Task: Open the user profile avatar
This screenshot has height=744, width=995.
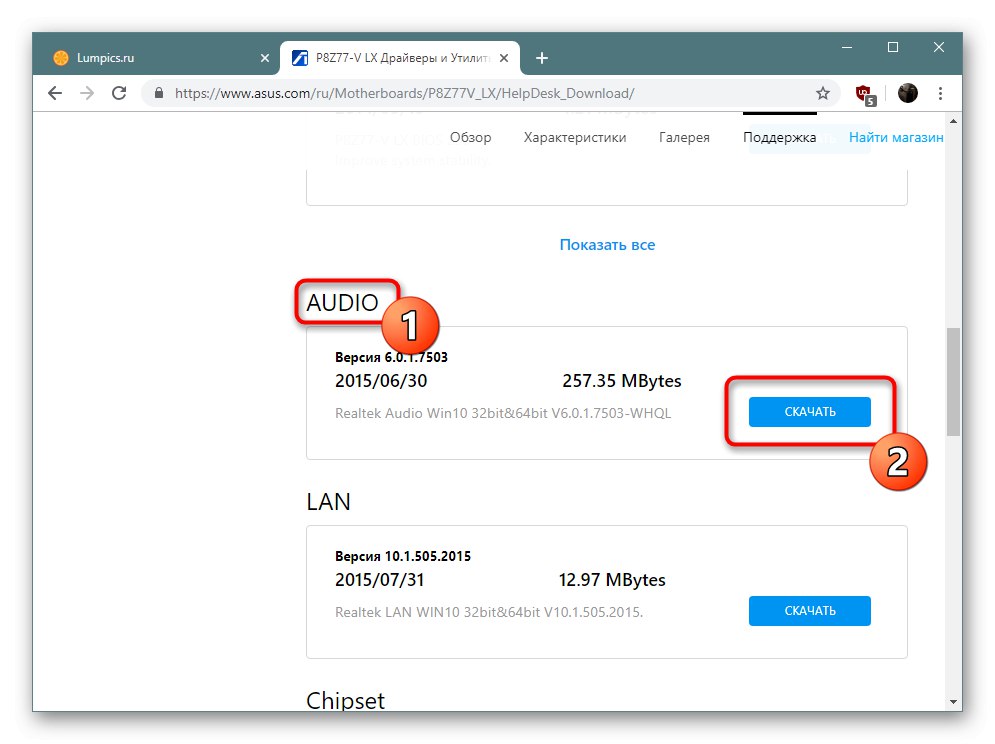Action: [x=907, y=93]
